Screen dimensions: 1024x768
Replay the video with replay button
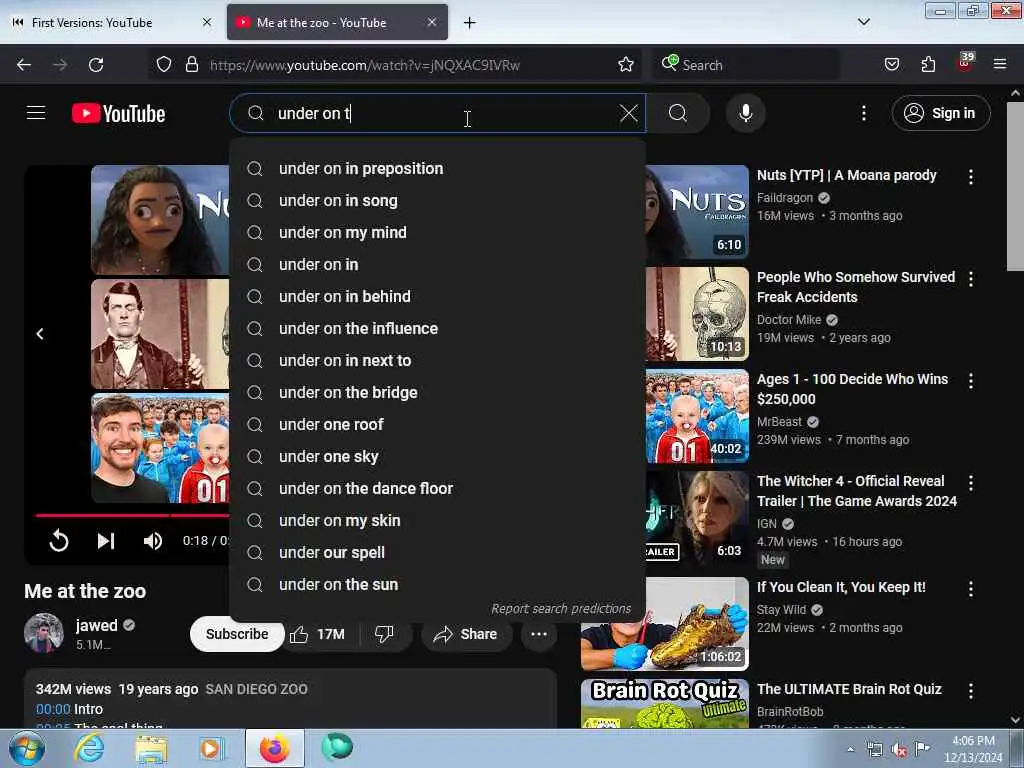pos(59,541)
